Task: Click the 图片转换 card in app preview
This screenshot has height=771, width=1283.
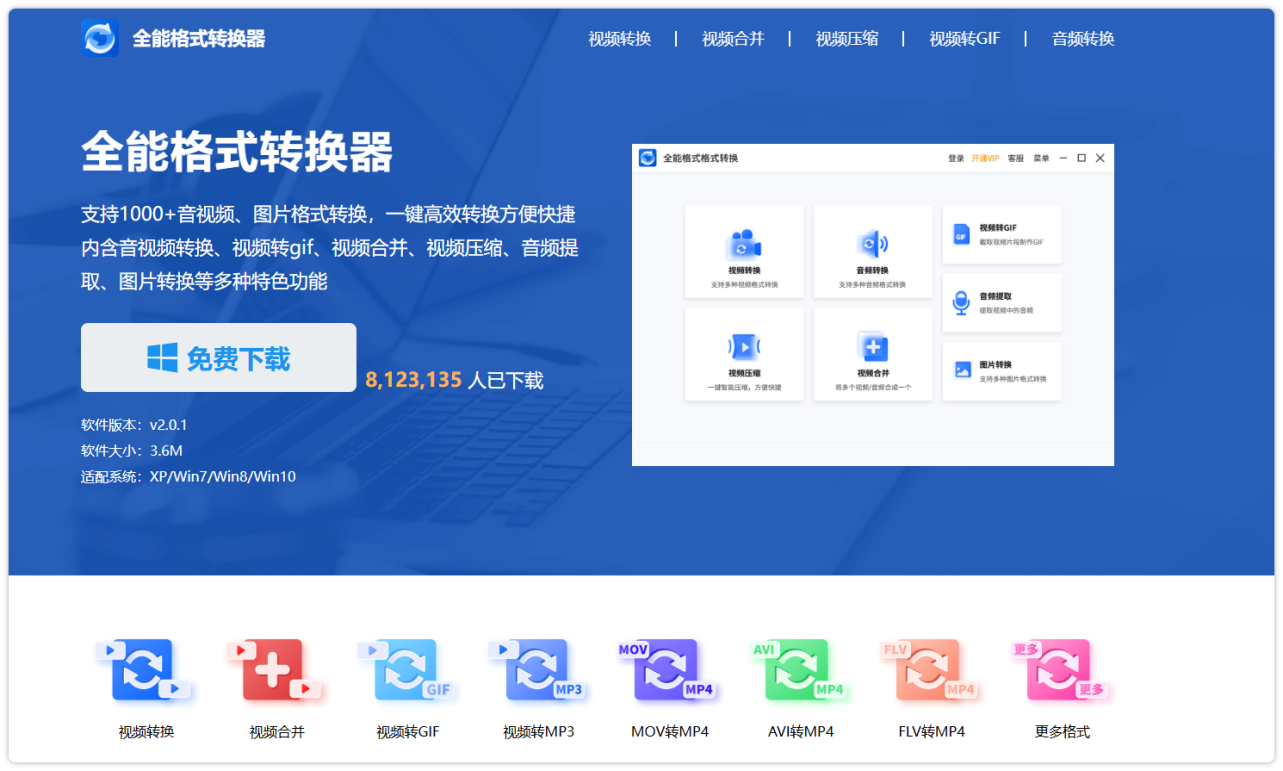Action: click(x=1001, y=371)
